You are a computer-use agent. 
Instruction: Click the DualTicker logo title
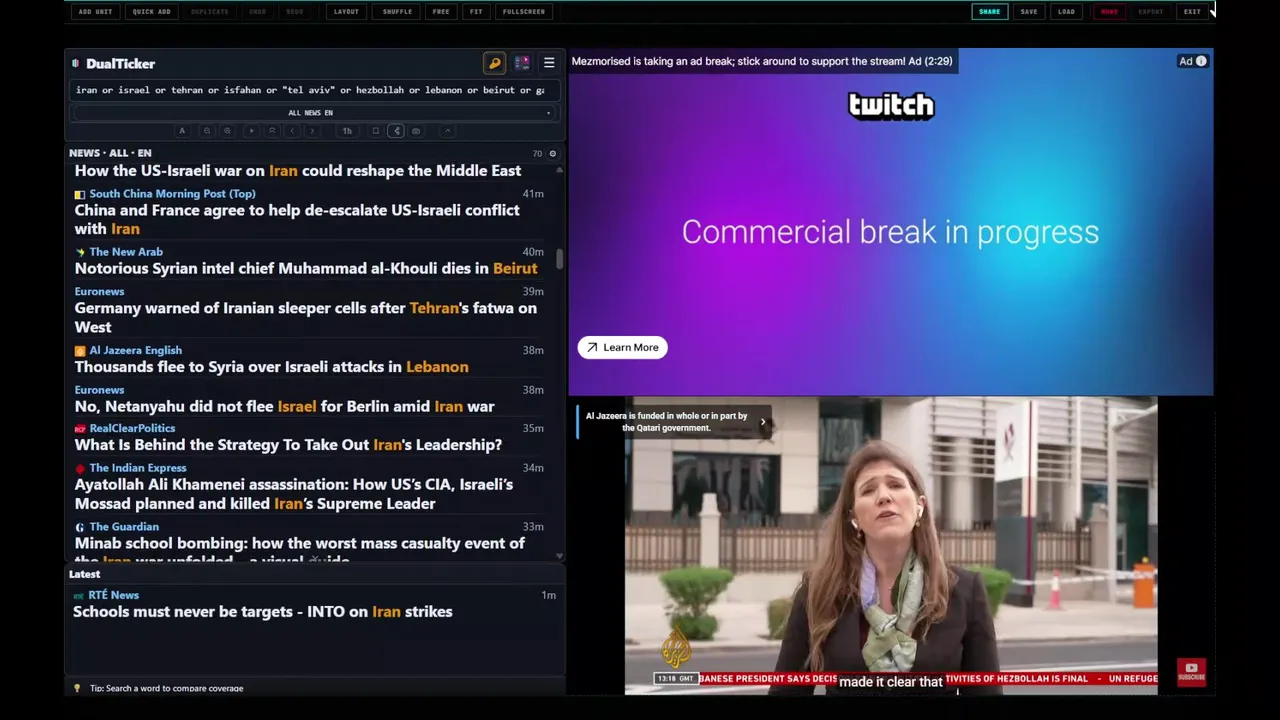coord(120,64)
